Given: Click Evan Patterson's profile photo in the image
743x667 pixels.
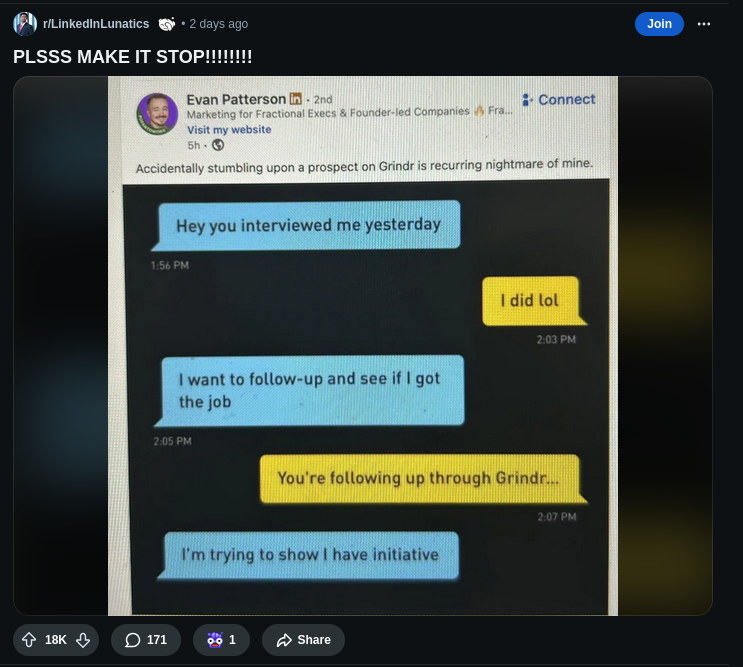Looking at the screenshot, I should point(157,114).
